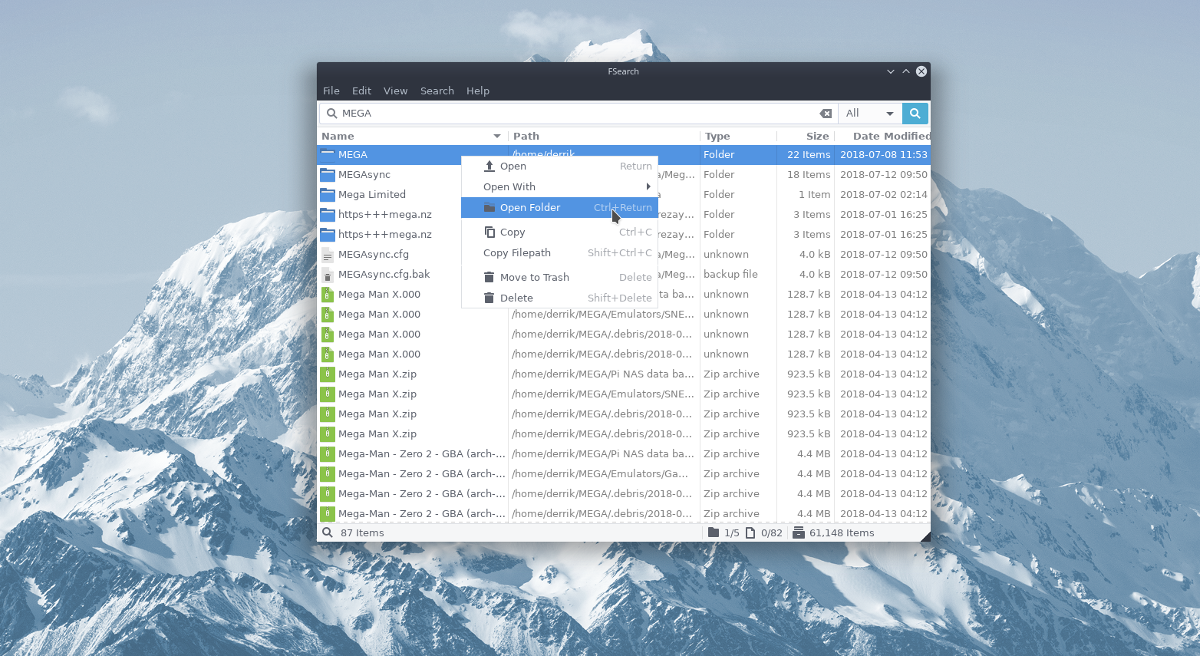
Task: Click the MEGAsync.cfg.bak backup file icon
Action: (330, 274)
